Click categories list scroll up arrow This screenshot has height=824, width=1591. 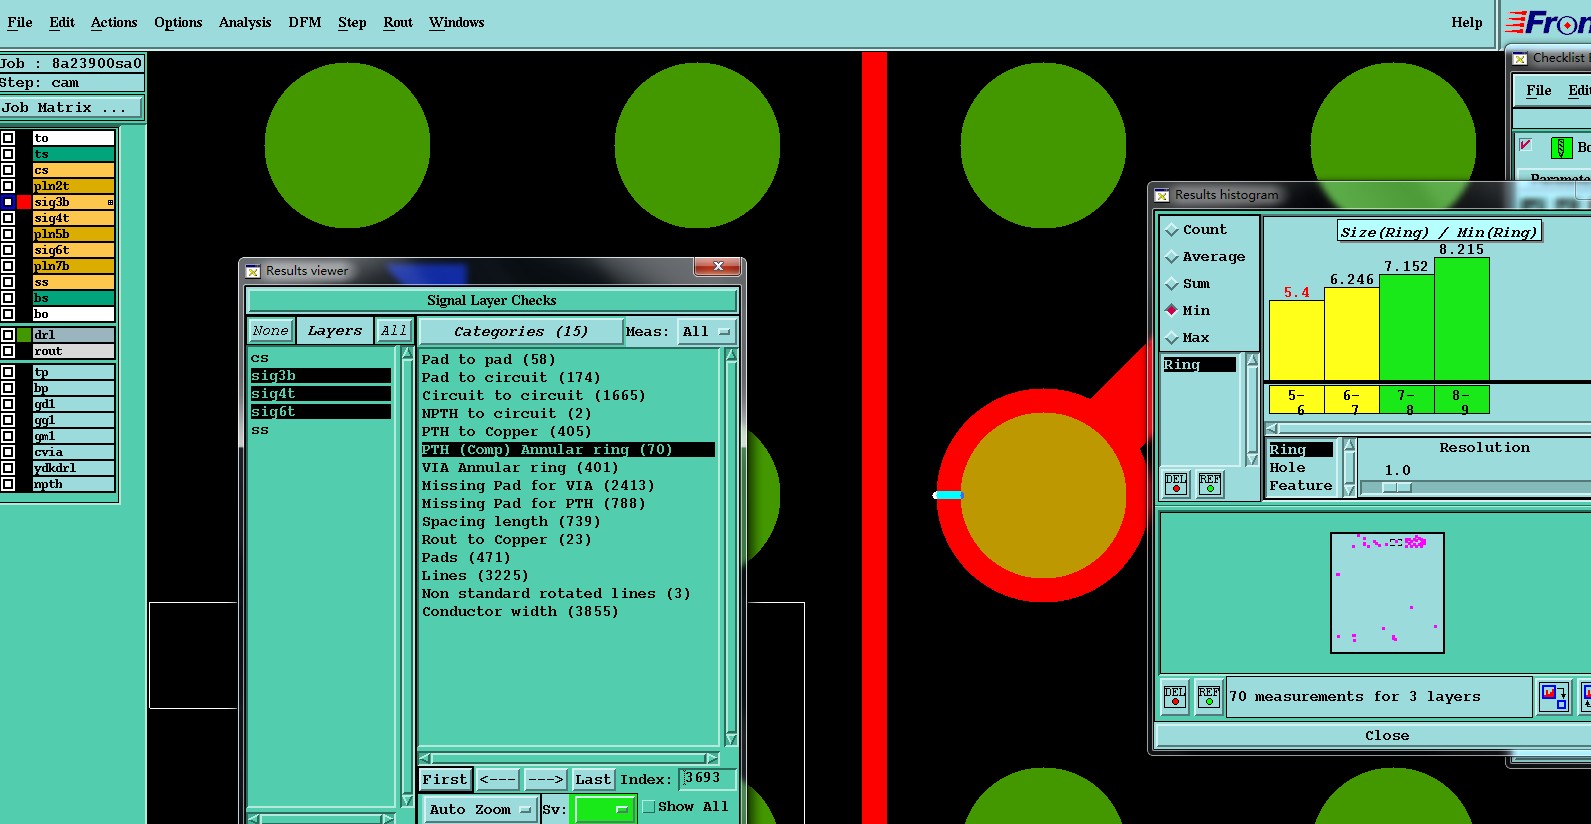pos(731,355)
